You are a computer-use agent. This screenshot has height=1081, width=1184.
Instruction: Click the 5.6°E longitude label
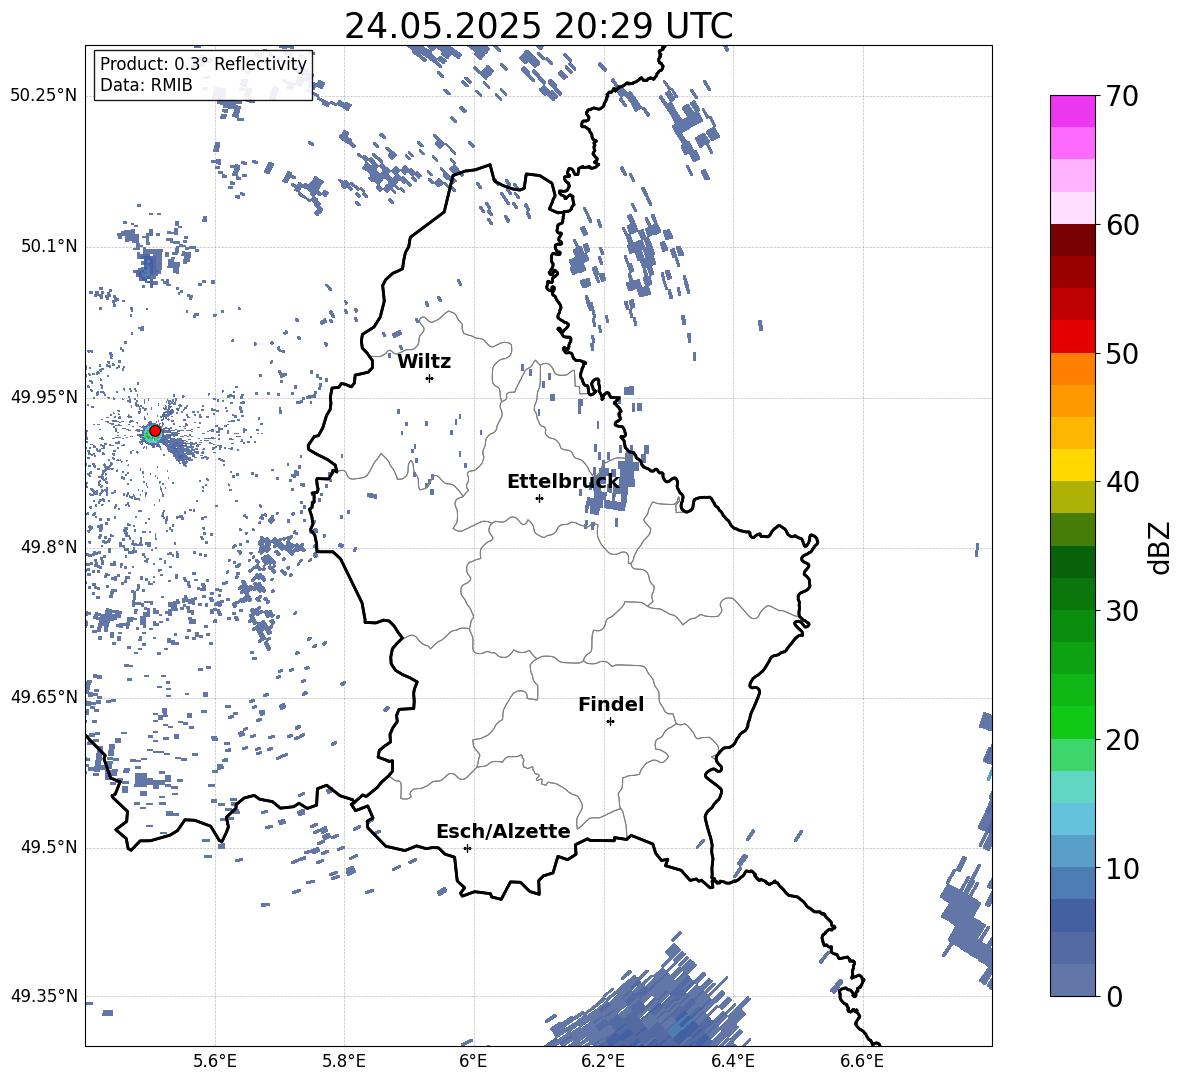point(215,1061)
